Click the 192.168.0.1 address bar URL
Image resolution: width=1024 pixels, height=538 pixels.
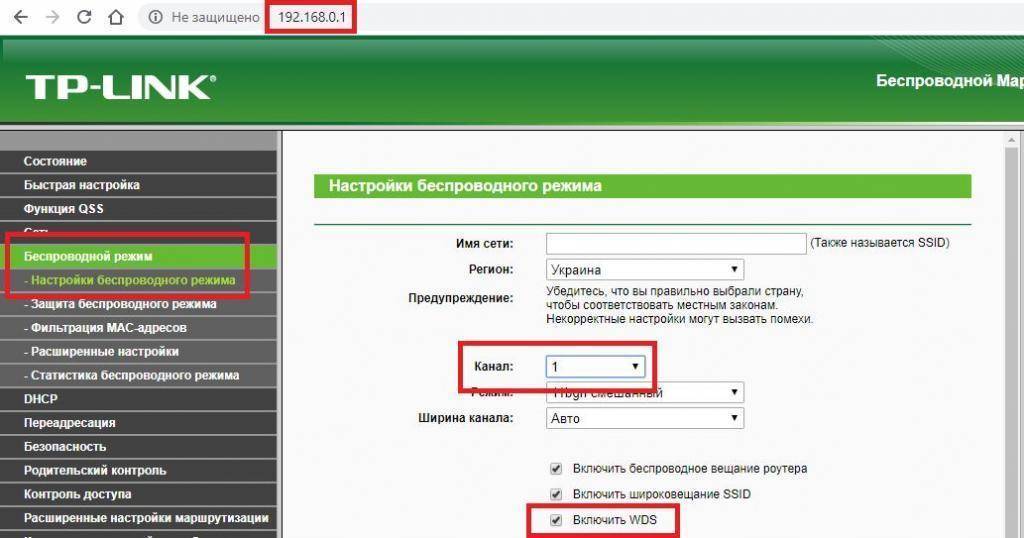(x=310, y=18)
